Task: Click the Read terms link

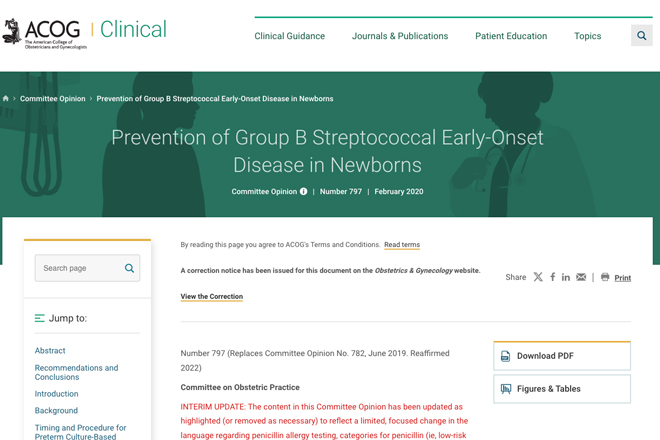Action: click(x=402, y=245)
